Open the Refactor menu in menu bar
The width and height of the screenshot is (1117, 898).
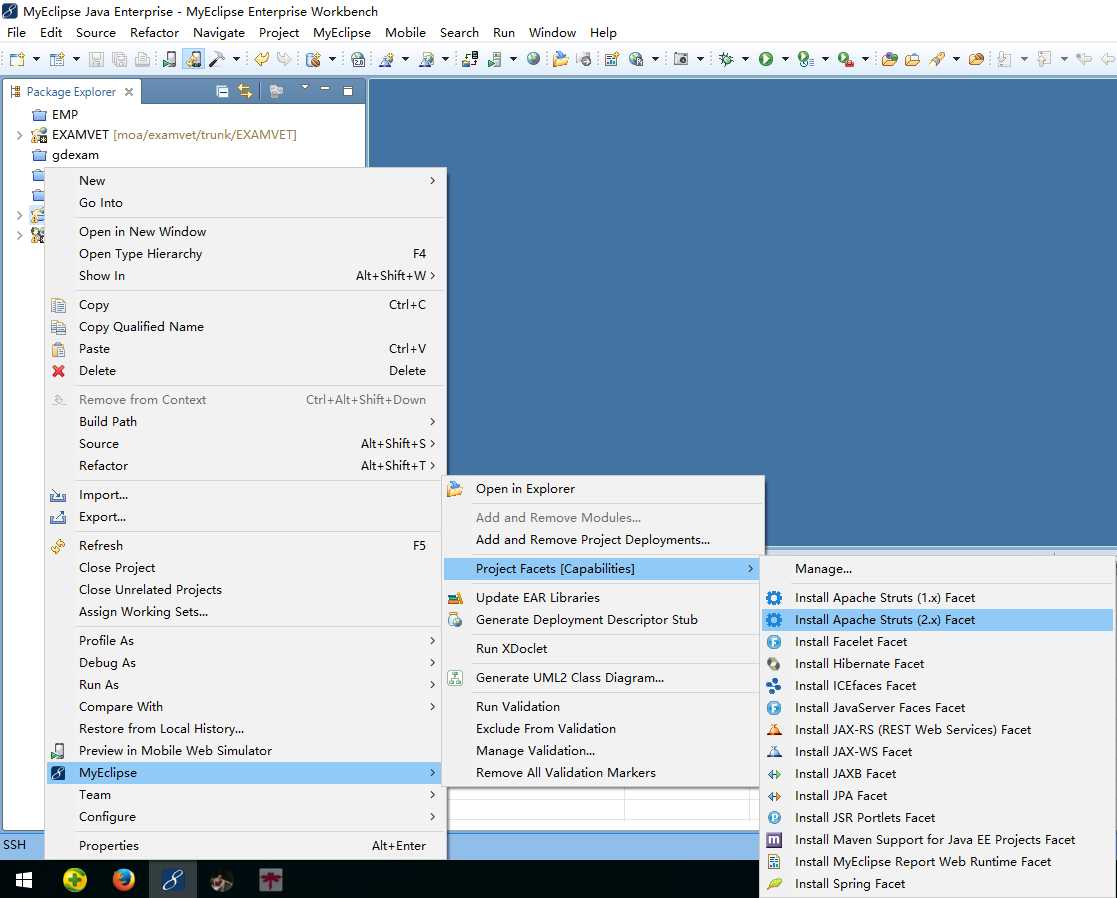point(154,32)
